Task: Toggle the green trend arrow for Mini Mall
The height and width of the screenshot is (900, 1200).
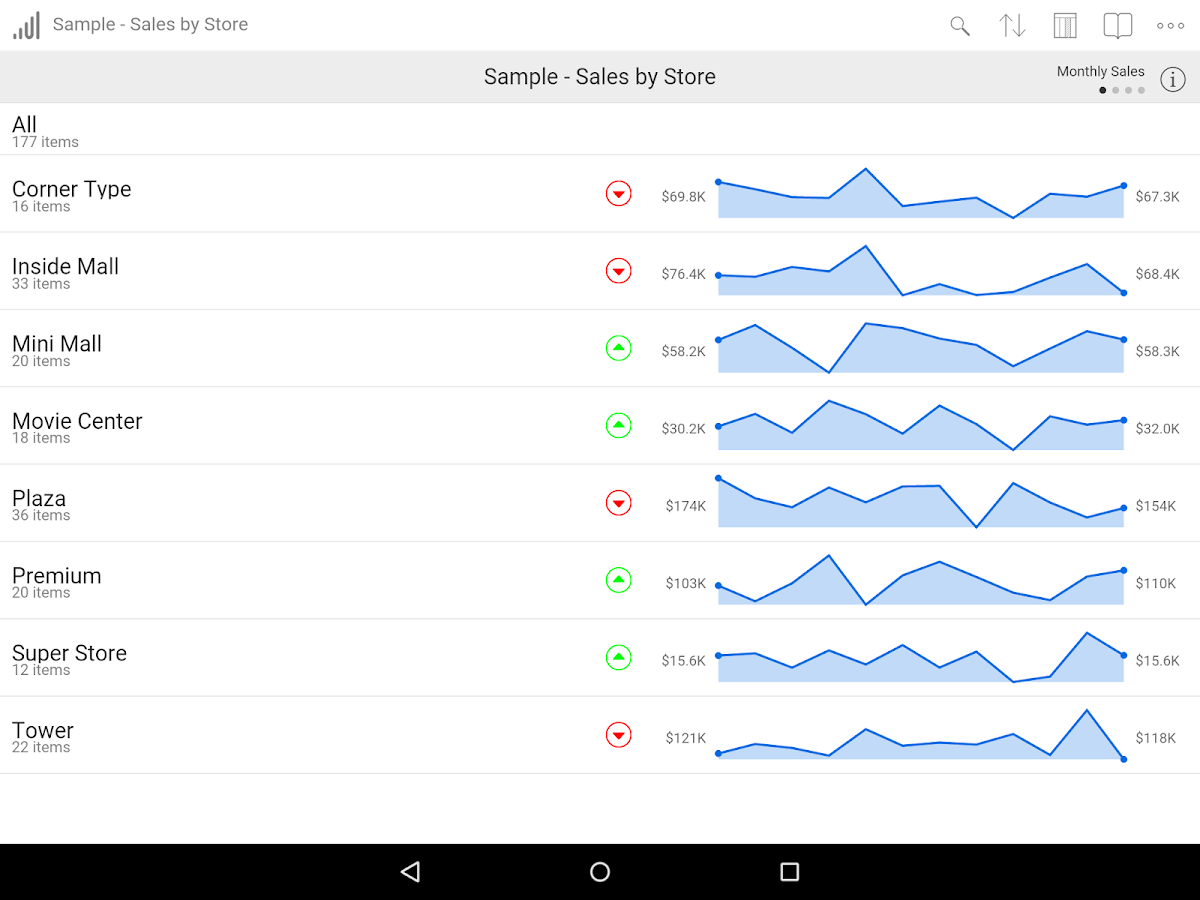Action: (x=618, y=348)
